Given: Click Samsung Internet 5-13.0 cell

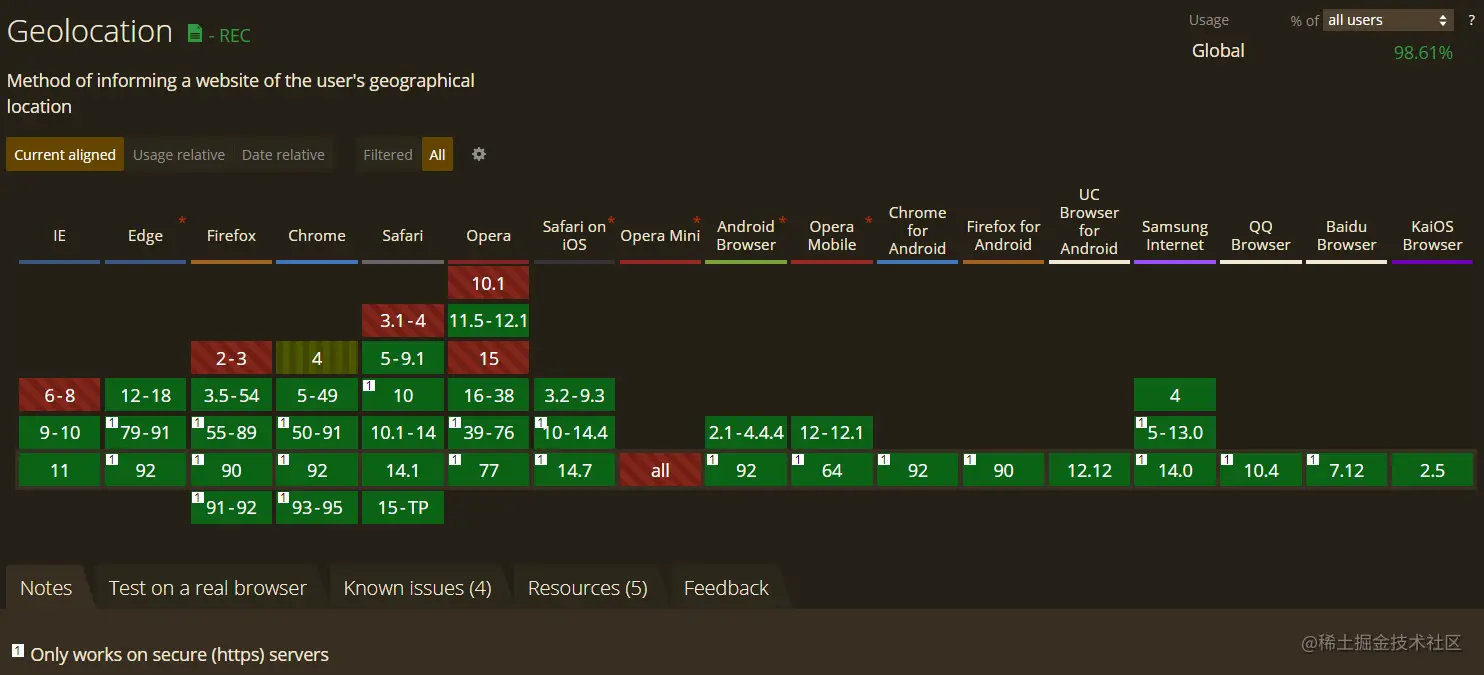Looking at the screenshot, I should point(1175,433).
